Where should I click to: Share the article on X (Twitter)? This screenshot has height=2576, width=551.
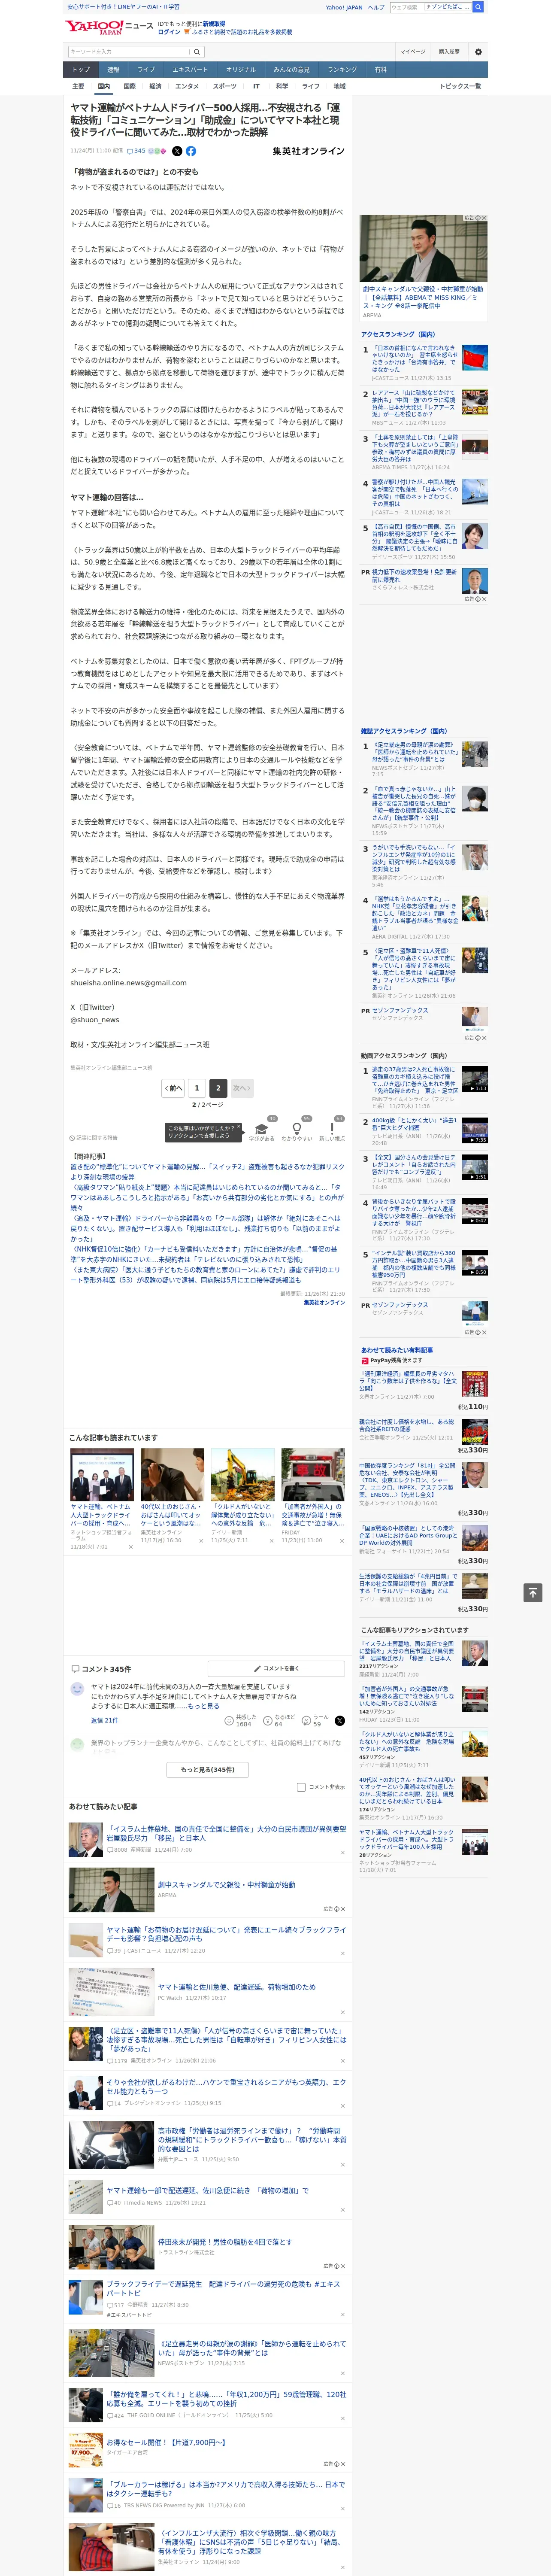coord(177,151)
